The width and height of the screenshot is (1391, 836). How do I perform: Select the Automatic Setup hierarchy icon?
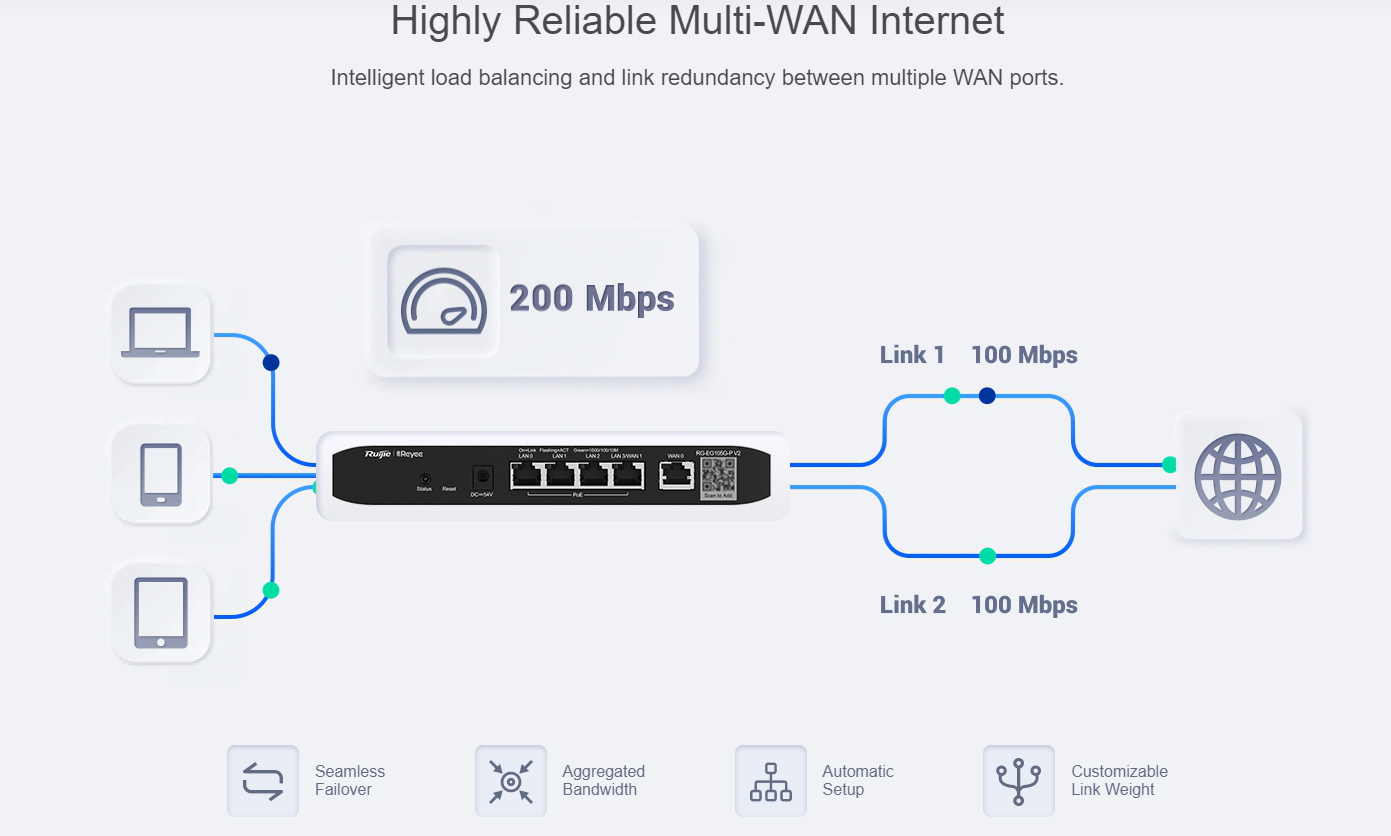770,781
